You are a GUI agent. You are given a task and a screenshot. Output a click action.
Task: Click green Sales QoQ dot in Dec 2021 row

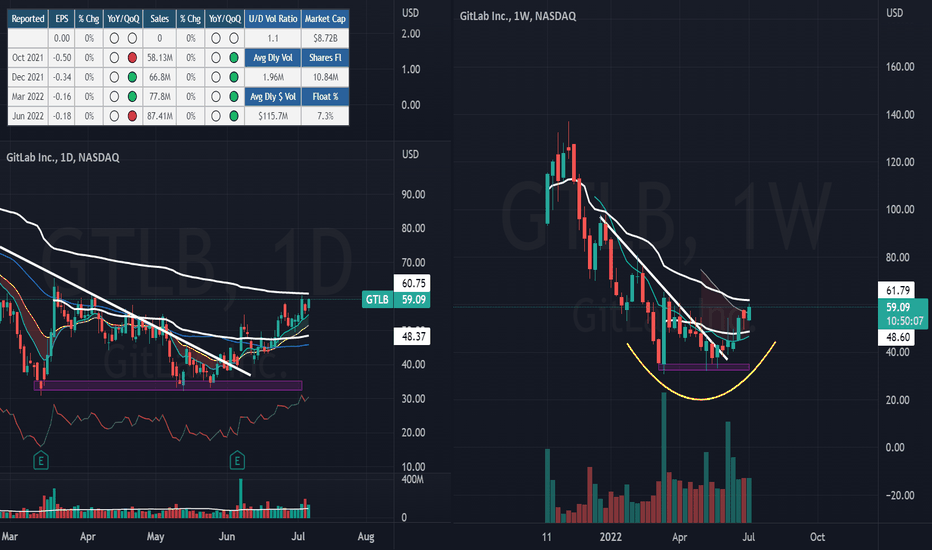[x=234, y=77]
